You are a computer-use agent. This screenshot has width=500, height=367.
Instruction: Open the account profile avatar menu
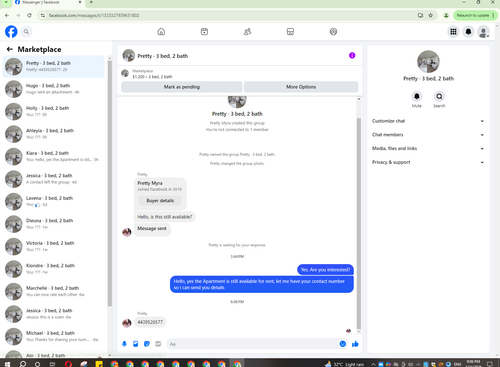point(483,32)
